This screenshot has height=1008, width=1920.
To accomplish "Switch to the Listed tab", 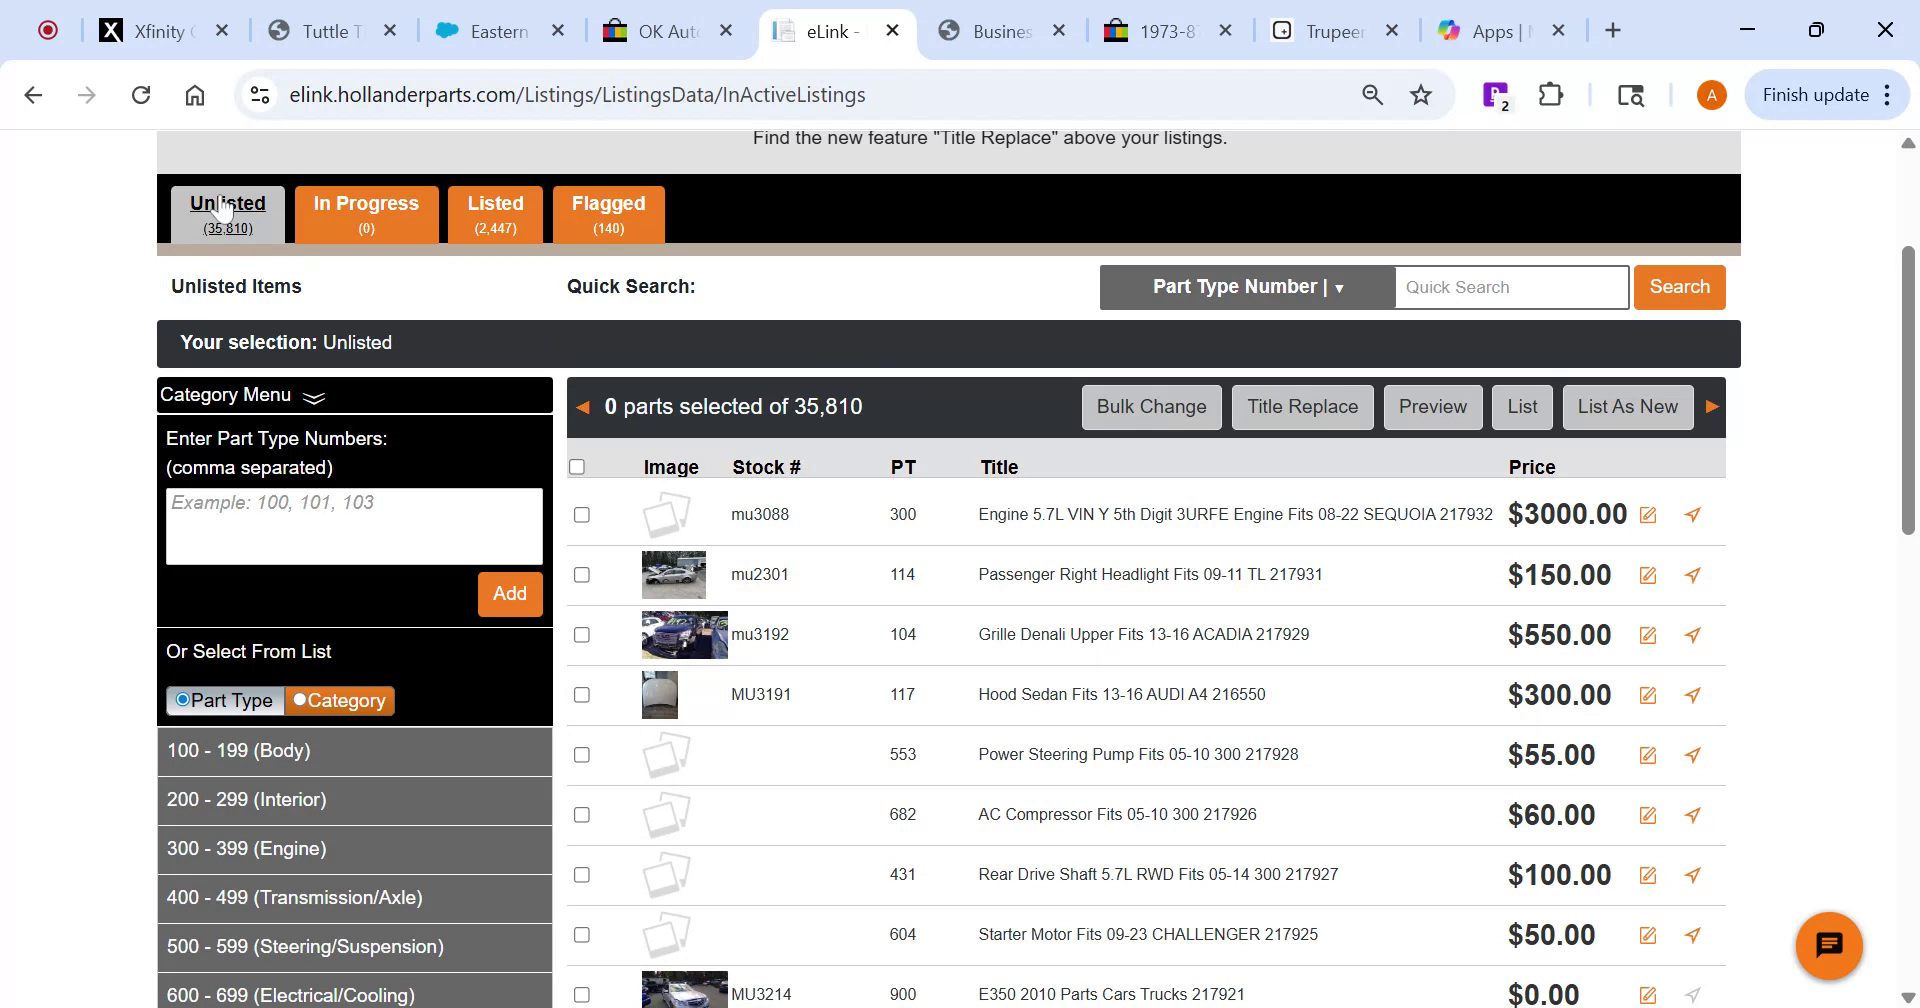I will 495,213.
